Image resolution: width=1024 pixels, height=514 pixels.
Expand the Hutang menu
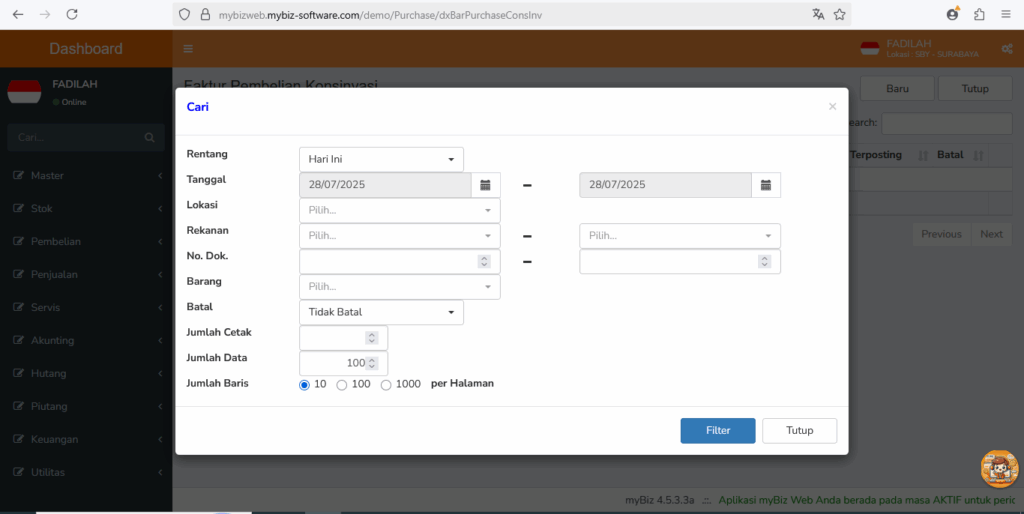pos(86,374)
